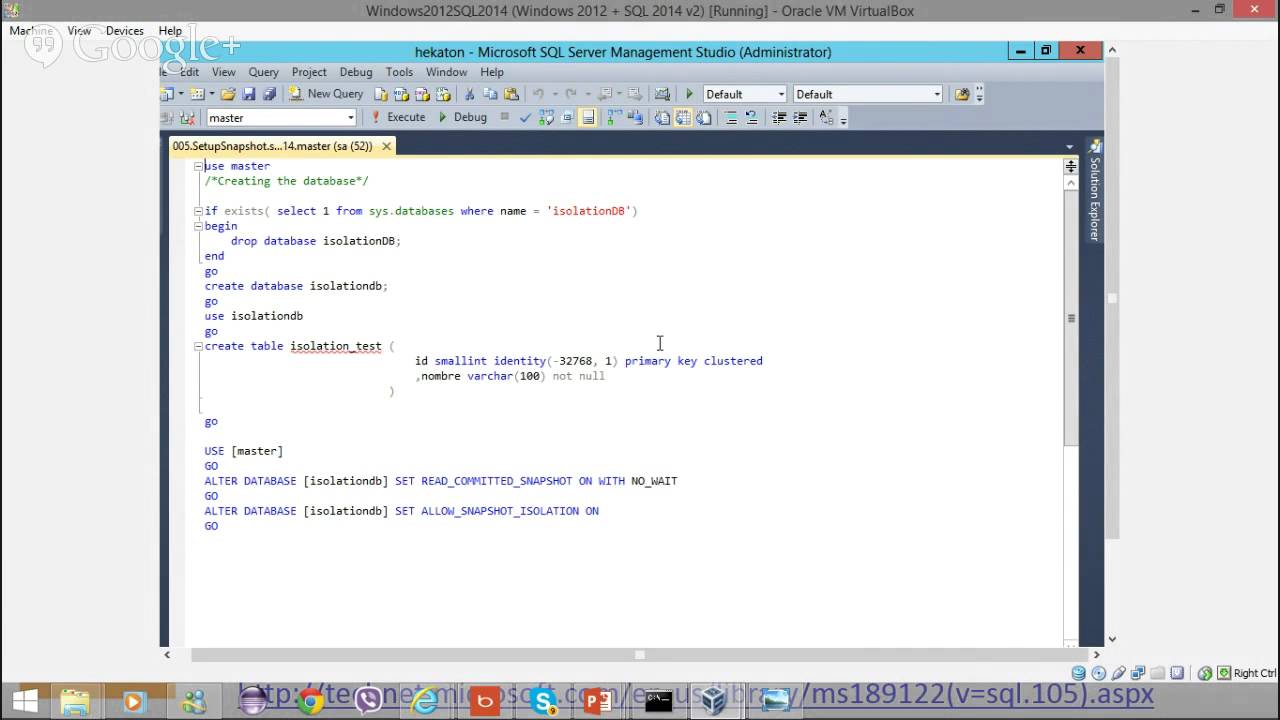Image resolution: width=1280 pixels, height=720 pixels.
Task: Open the Tools menu
Action: coord(399,72)
